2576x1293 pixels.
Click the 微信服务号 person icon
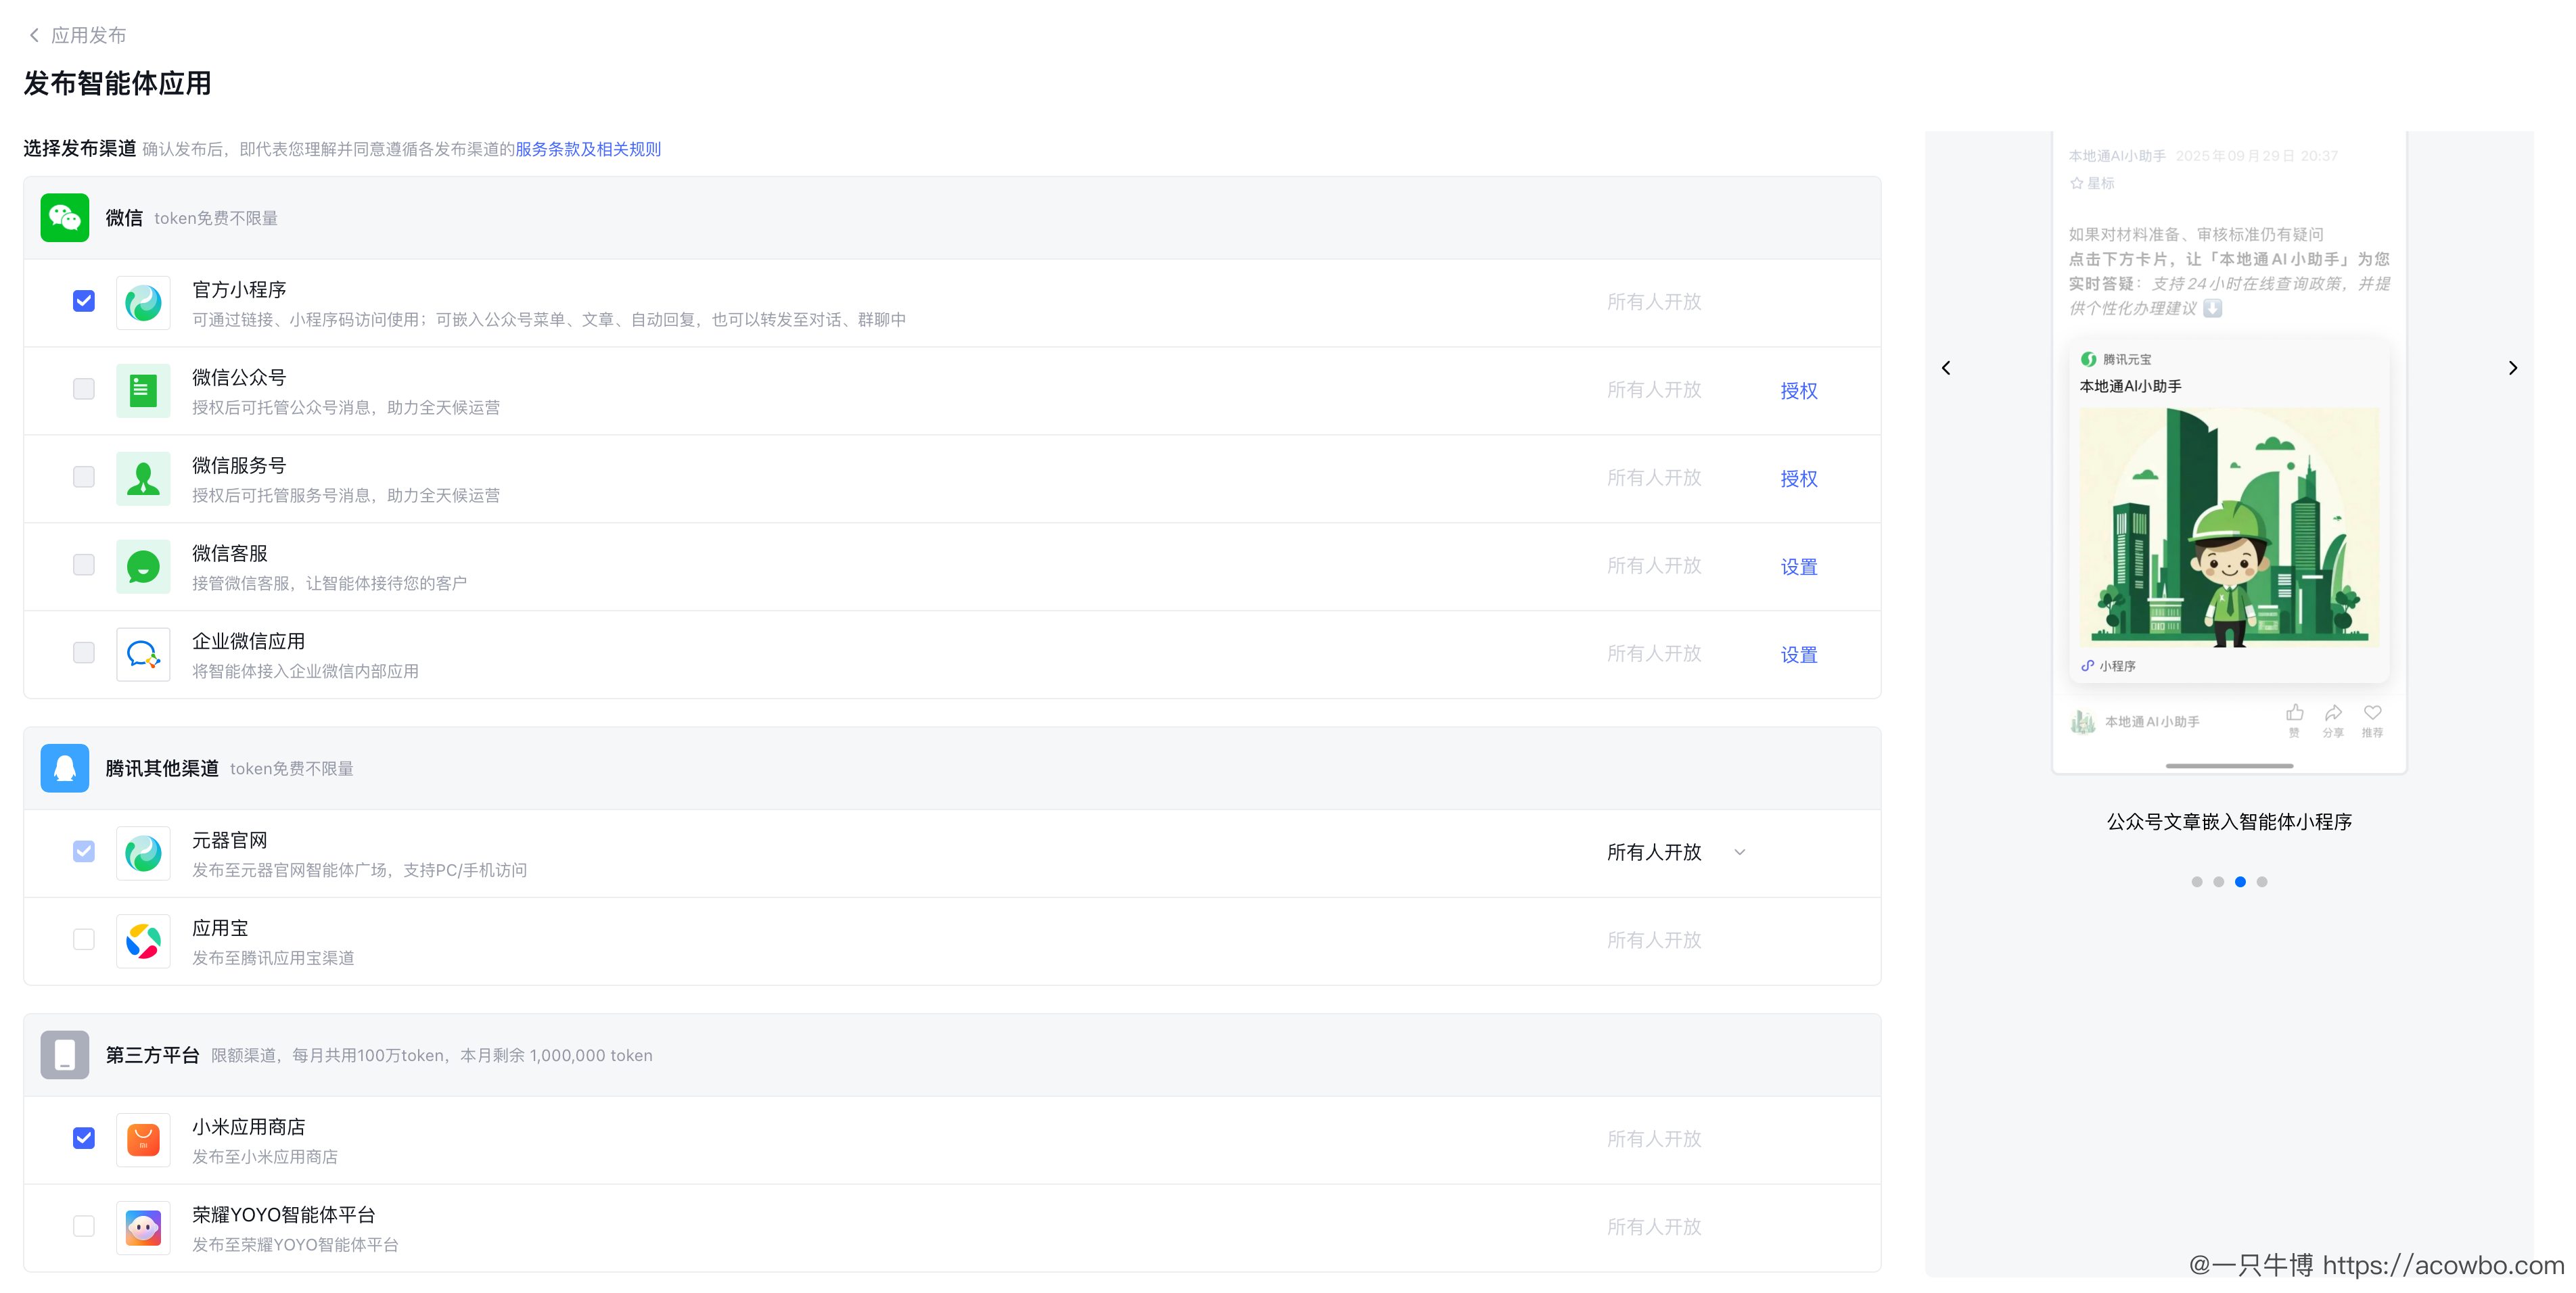point(143,478)
